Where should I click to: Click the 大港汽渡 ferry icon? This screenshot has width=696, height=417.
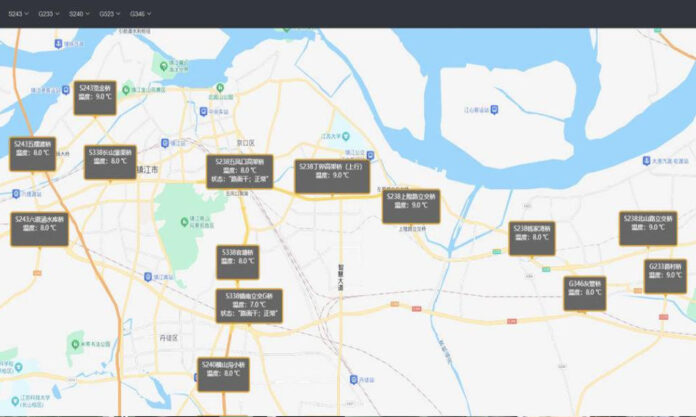coord(647,161)
